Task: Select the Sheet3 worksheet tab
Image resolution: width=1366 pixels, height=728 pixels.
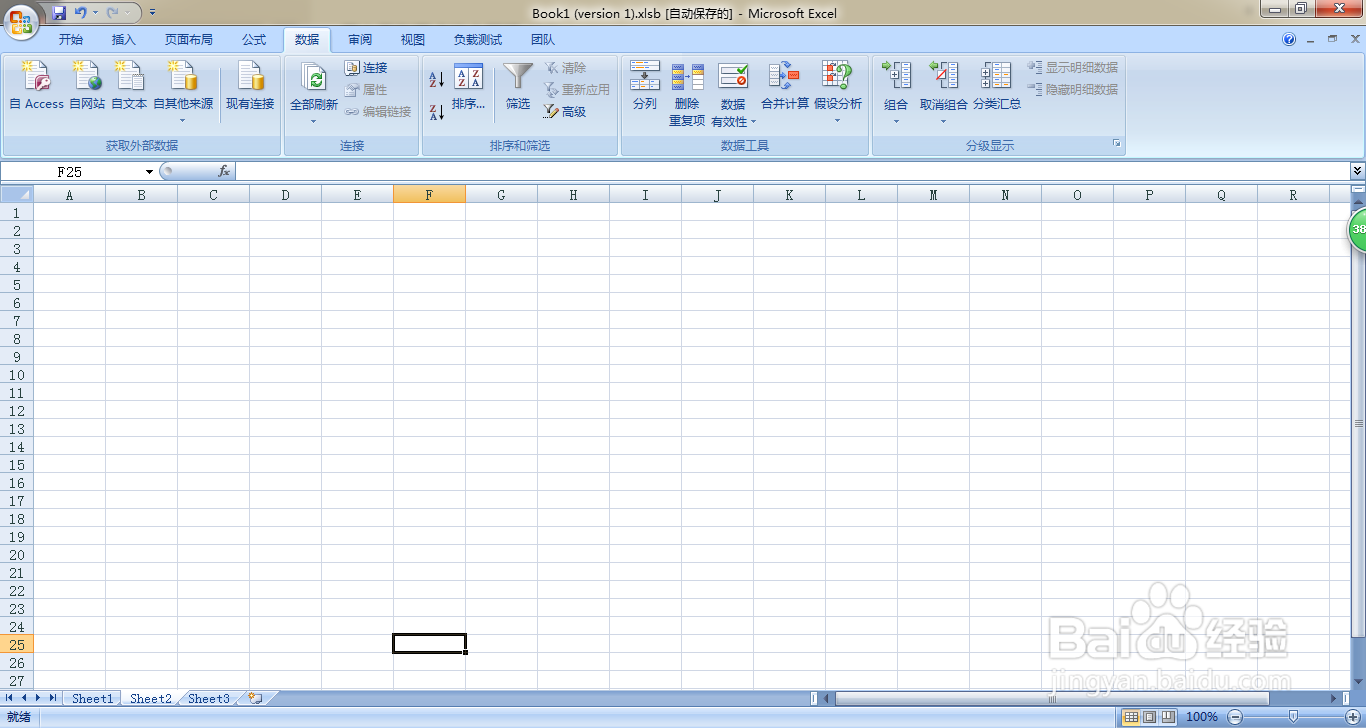Action: (209, 699)
